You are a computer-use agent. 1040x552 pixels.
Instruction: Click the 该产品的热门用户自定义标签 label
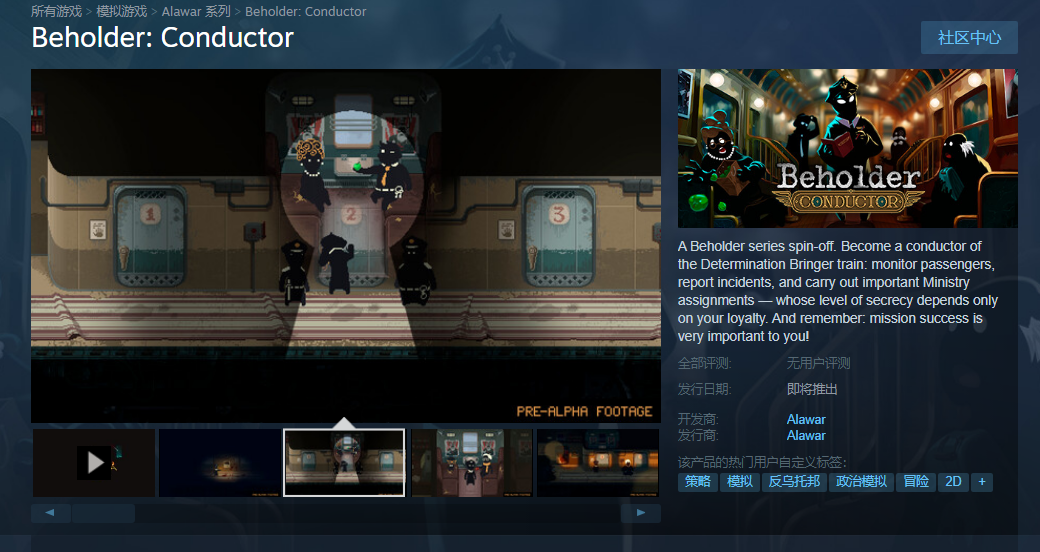tap(762, 462)
